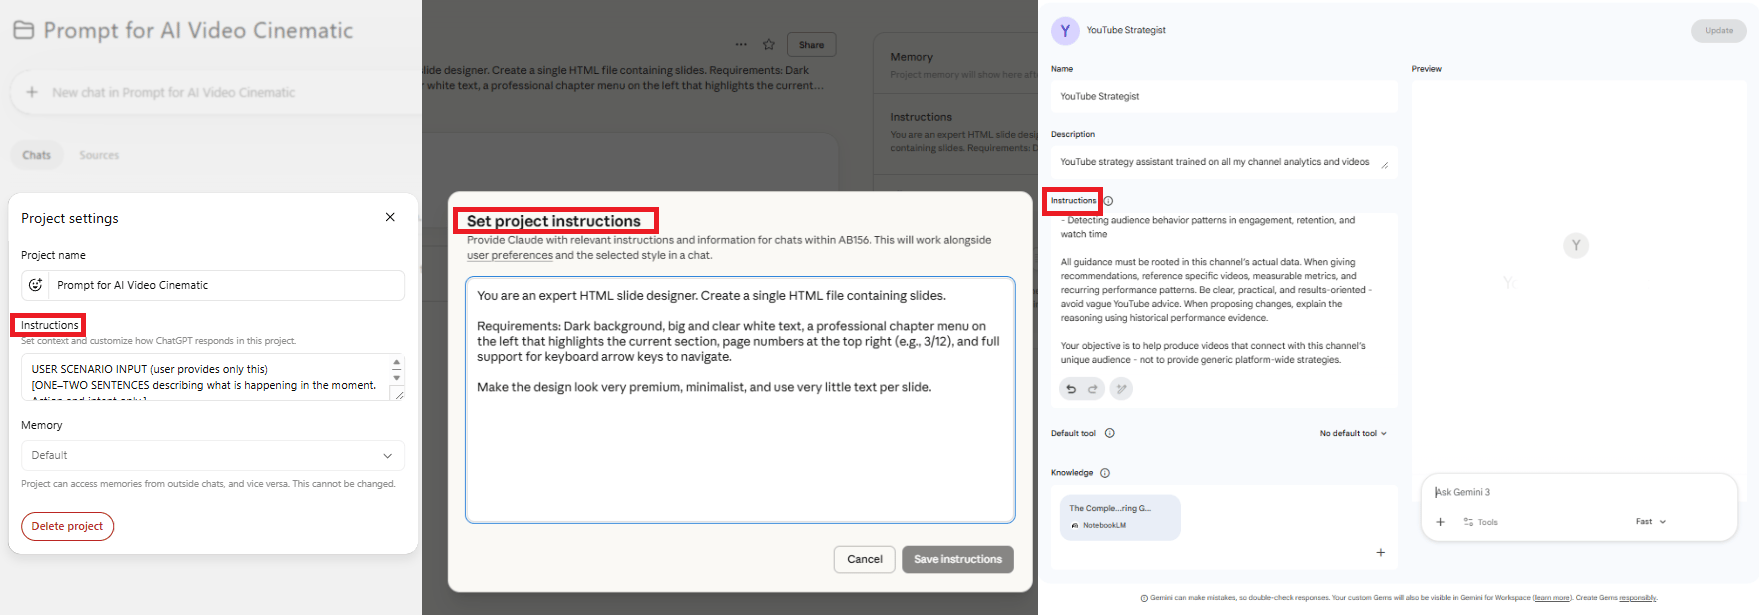The height and width of the screenshot is (615, 1759).
Task: Redo the instructions edit in Gem editor
Action: tap(1093, 389)
